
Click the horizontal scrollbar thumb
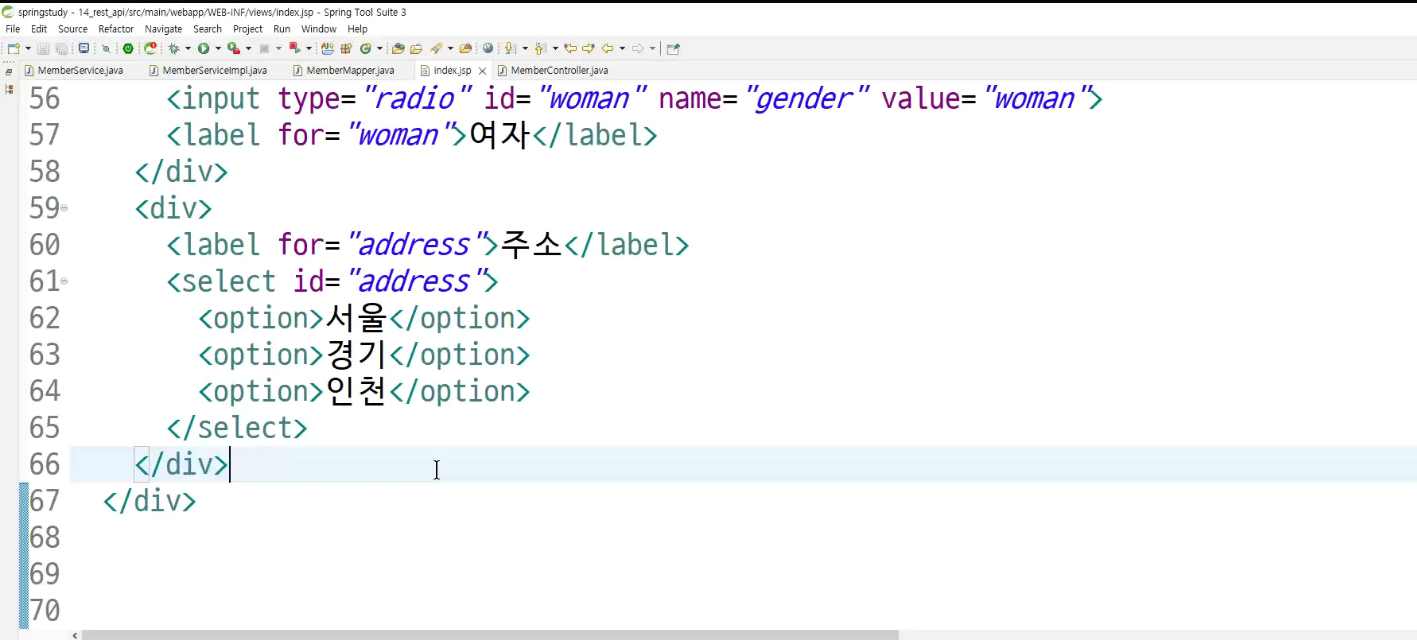click(x=490, y=634)
